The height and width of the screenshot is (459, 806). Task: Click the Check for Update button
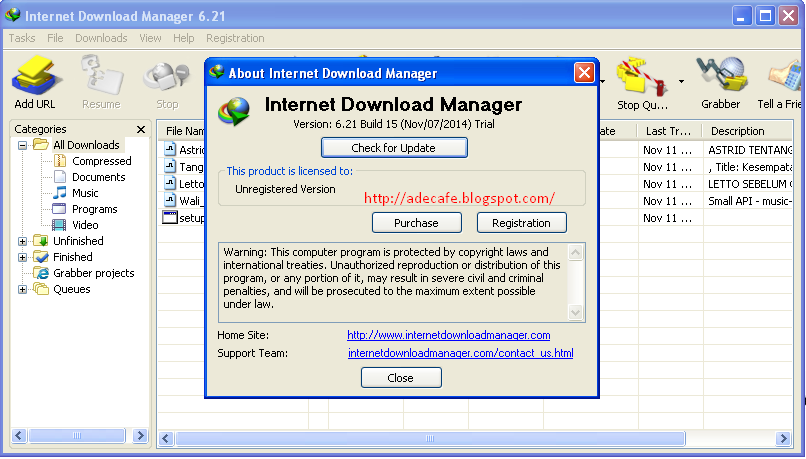394,148
